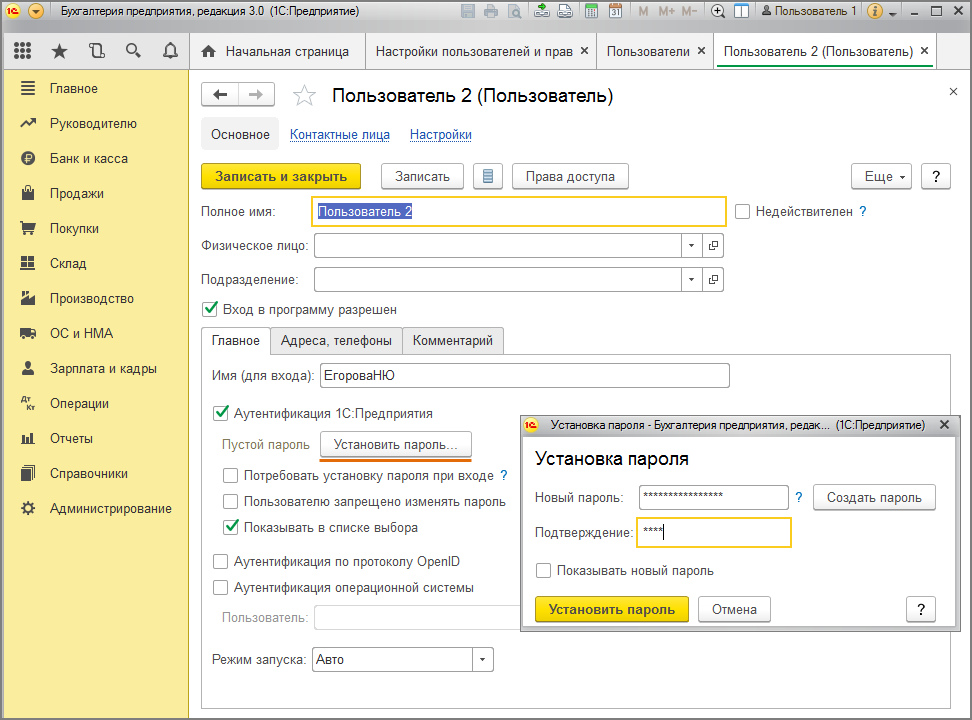Go forward with the right arrow button

pyautogui.click(x=256, y=95)
